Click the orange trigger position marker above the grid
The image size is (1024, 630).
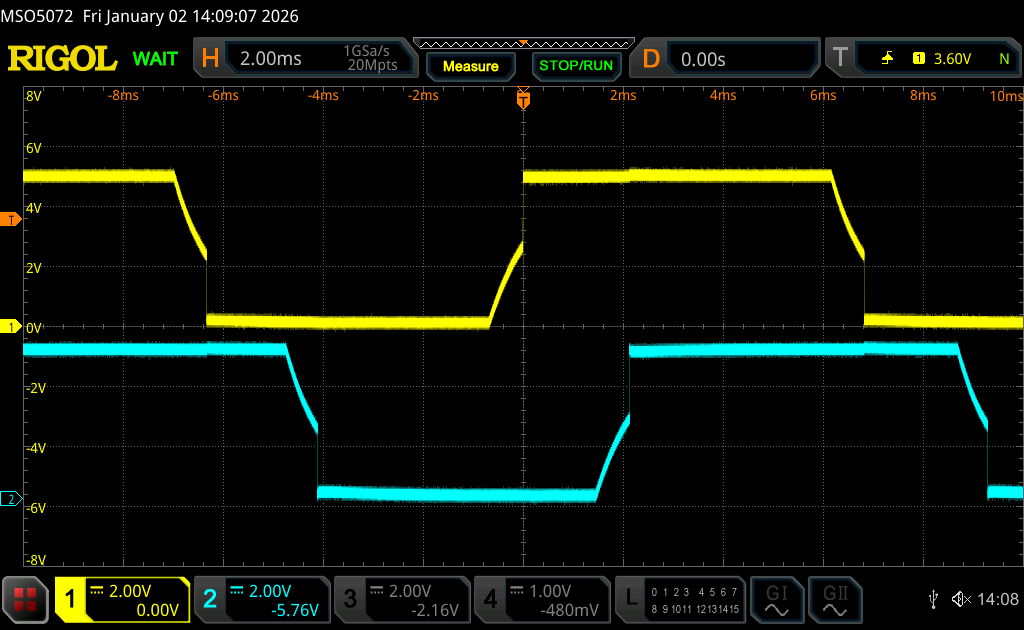pyautogui.click(x=523, y=99)
